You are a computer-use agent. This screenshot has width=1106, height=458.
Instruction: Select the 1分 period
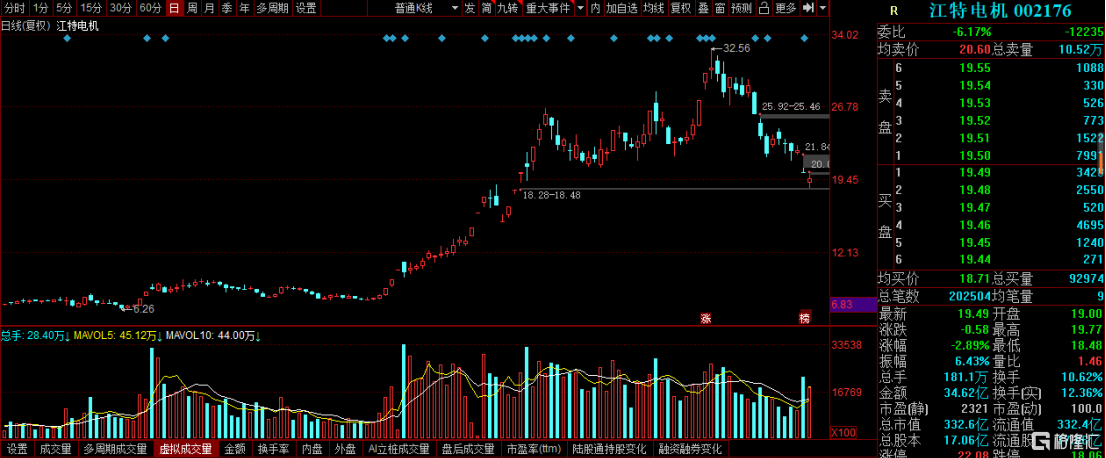click(x=41, y=8)
